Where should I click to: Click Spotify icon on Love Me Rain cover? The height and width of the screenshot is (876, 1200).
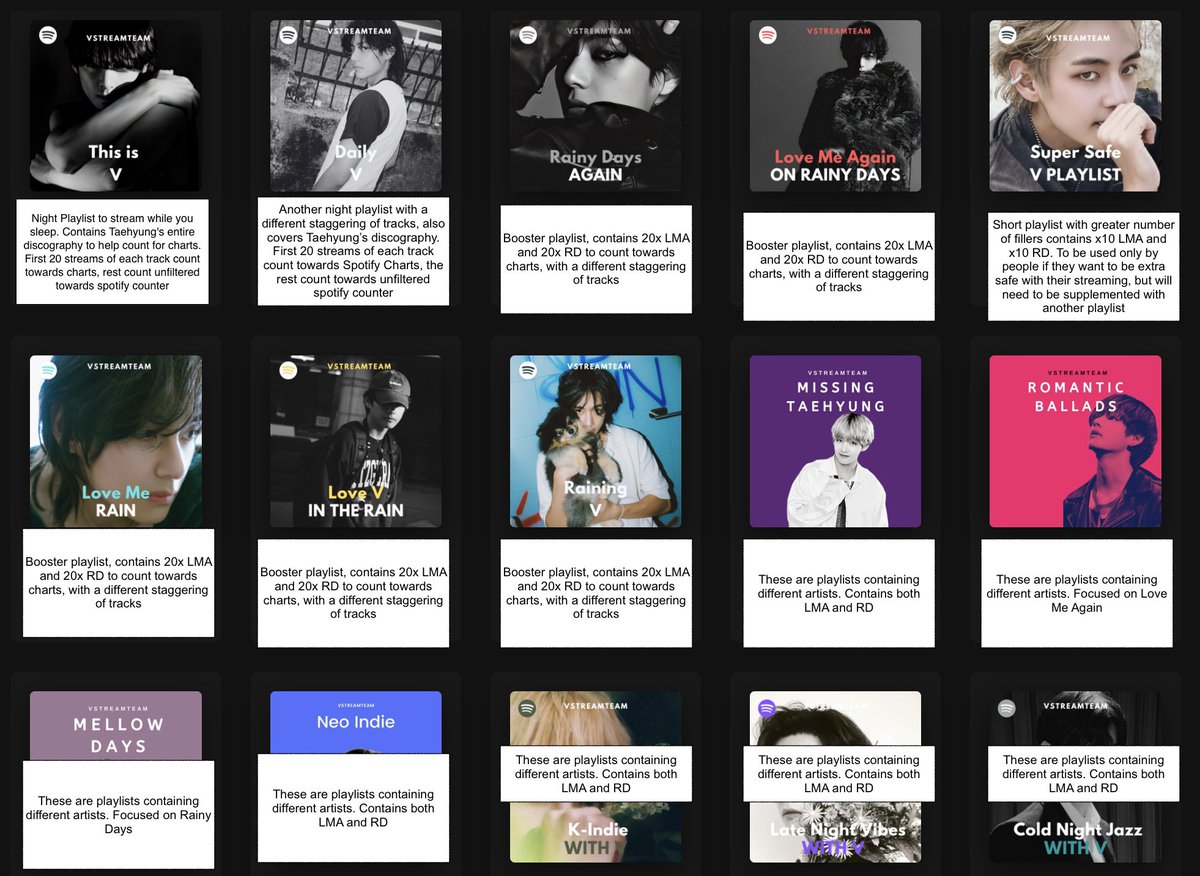click(x=47, y=370)
